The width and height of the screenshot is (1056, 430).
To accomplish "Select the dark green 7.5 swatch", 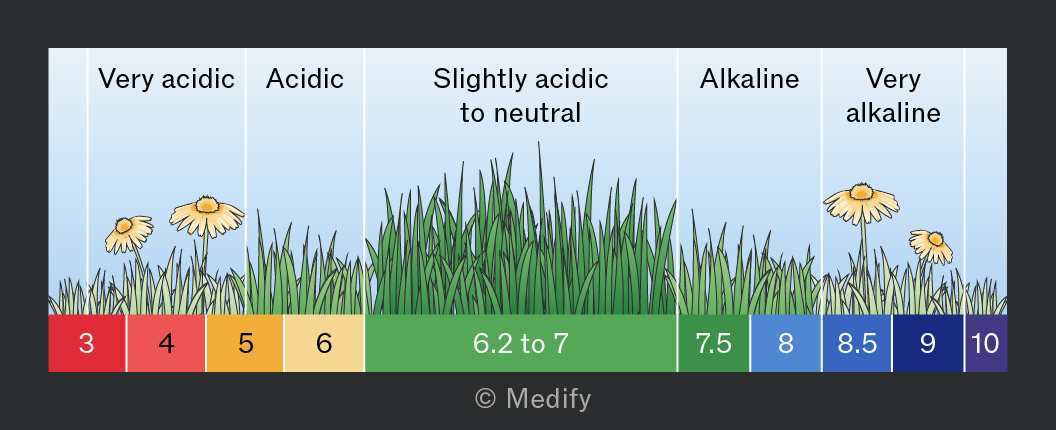I will coord(713,343).
